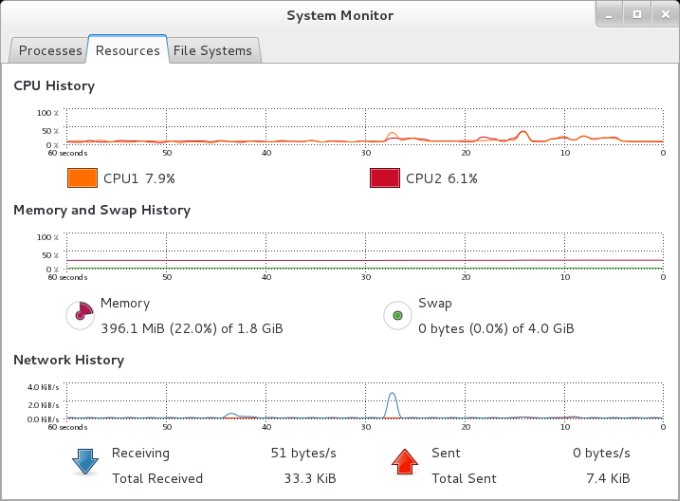The image size is (680, 501).
Task: Select the Resources tab
Action: pyautogui.click(x=128, y=50)
